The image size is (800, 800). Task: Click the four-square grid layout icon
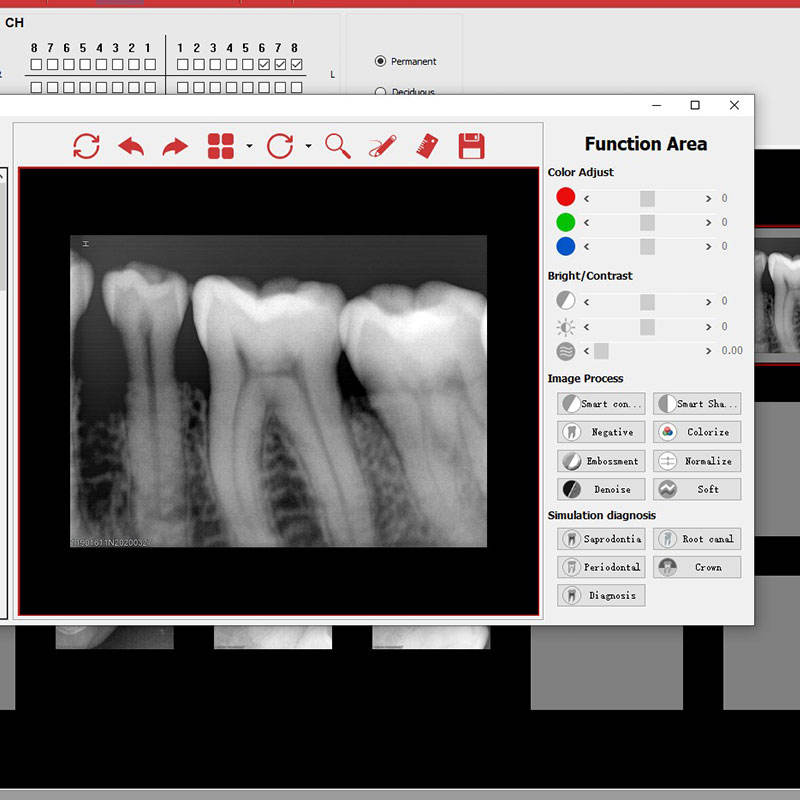[220, 146]
